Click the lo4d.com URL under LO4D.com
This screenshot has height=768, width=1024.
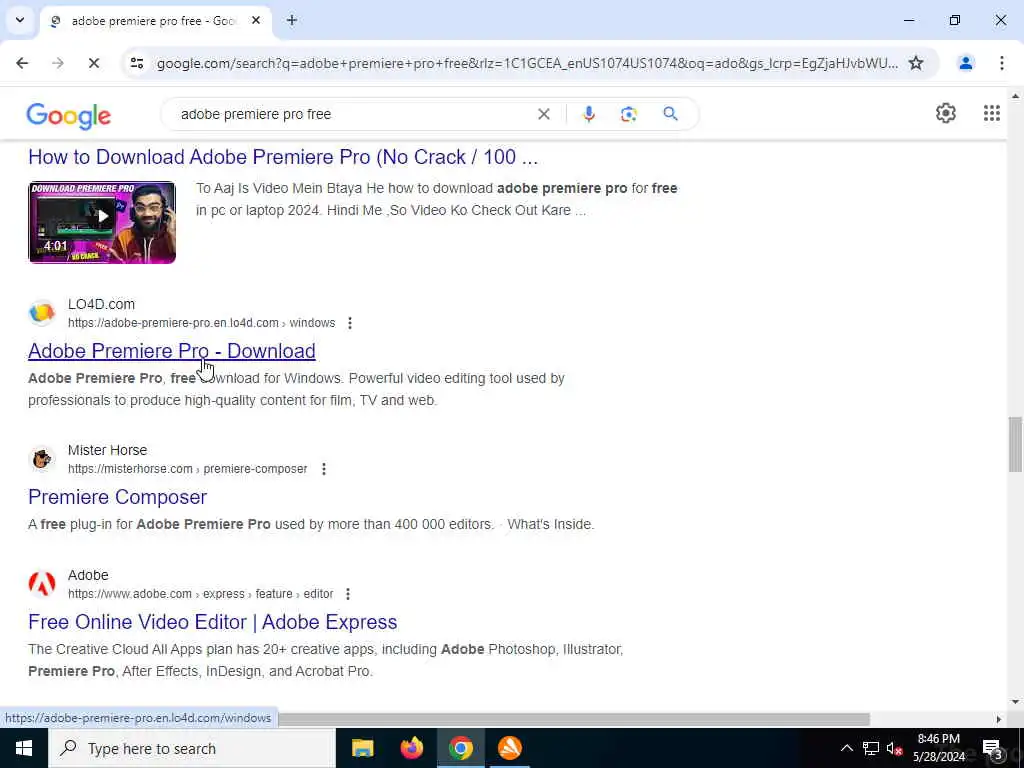pyautogui.click(x=201, y=323)
